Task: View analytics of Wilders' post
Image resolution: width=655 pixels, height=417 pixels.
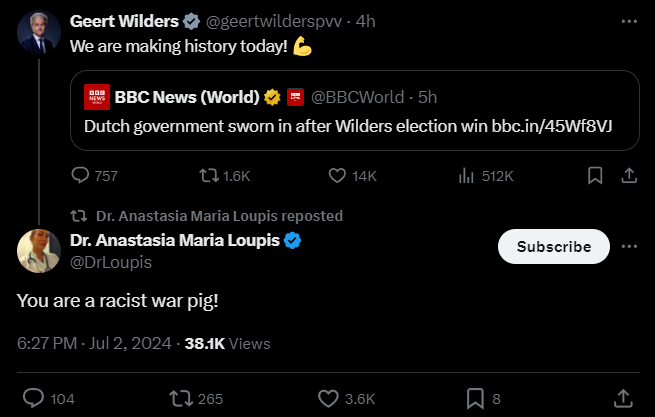Action: pos(466,176)
